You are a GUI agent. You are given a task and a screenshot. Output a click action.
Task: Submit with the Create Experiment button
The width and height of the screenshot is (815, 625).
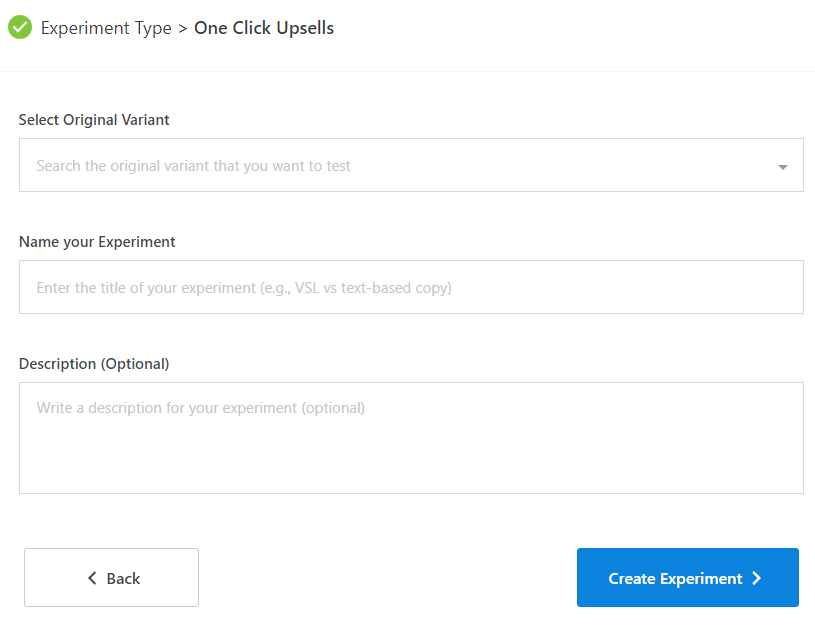click(688, 577)
